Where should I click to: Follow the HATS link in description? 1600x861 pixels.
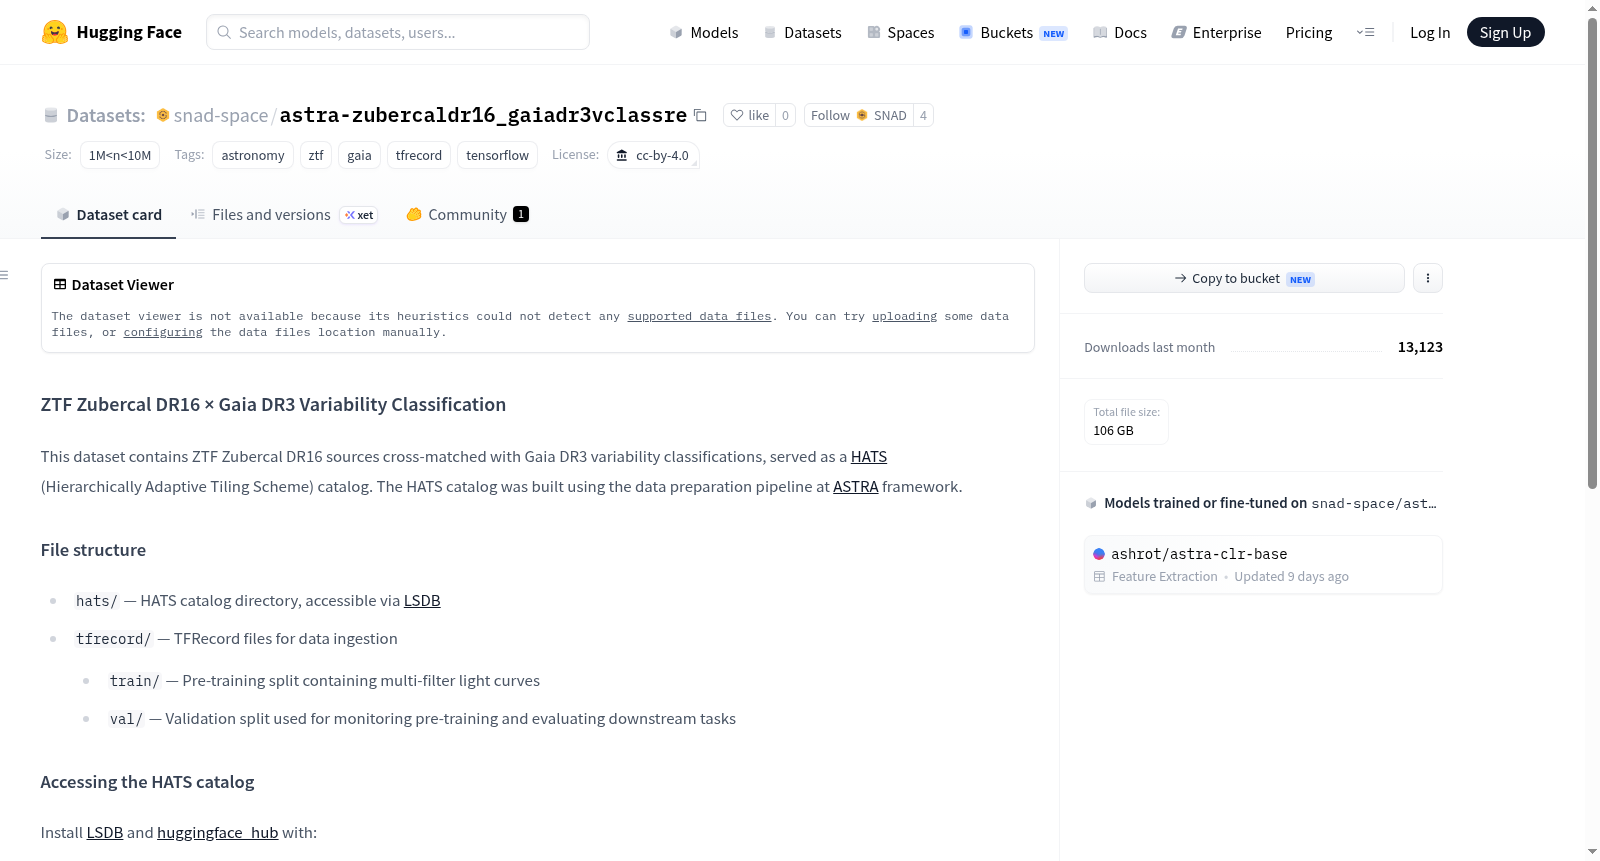[x=869, y=456]
